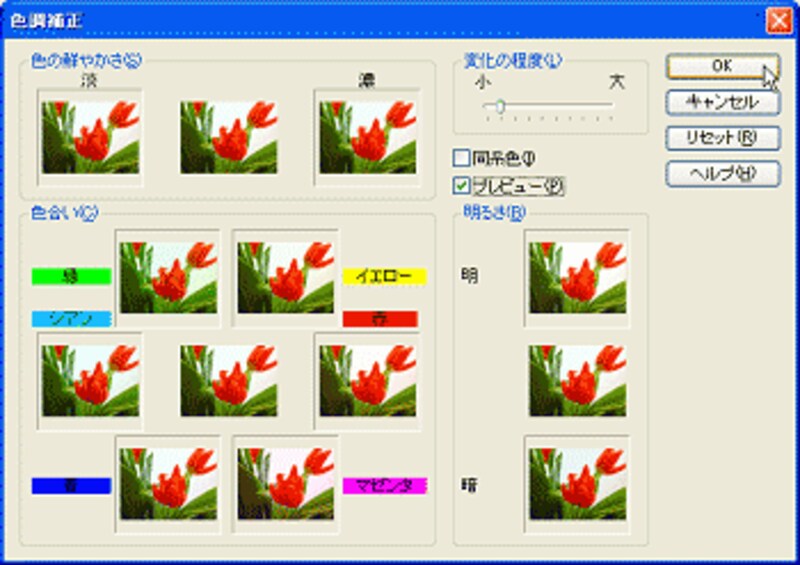Uncheck the プレビュー preview checkbox
This screenshot has width=800, height=565.
point(461,185)
